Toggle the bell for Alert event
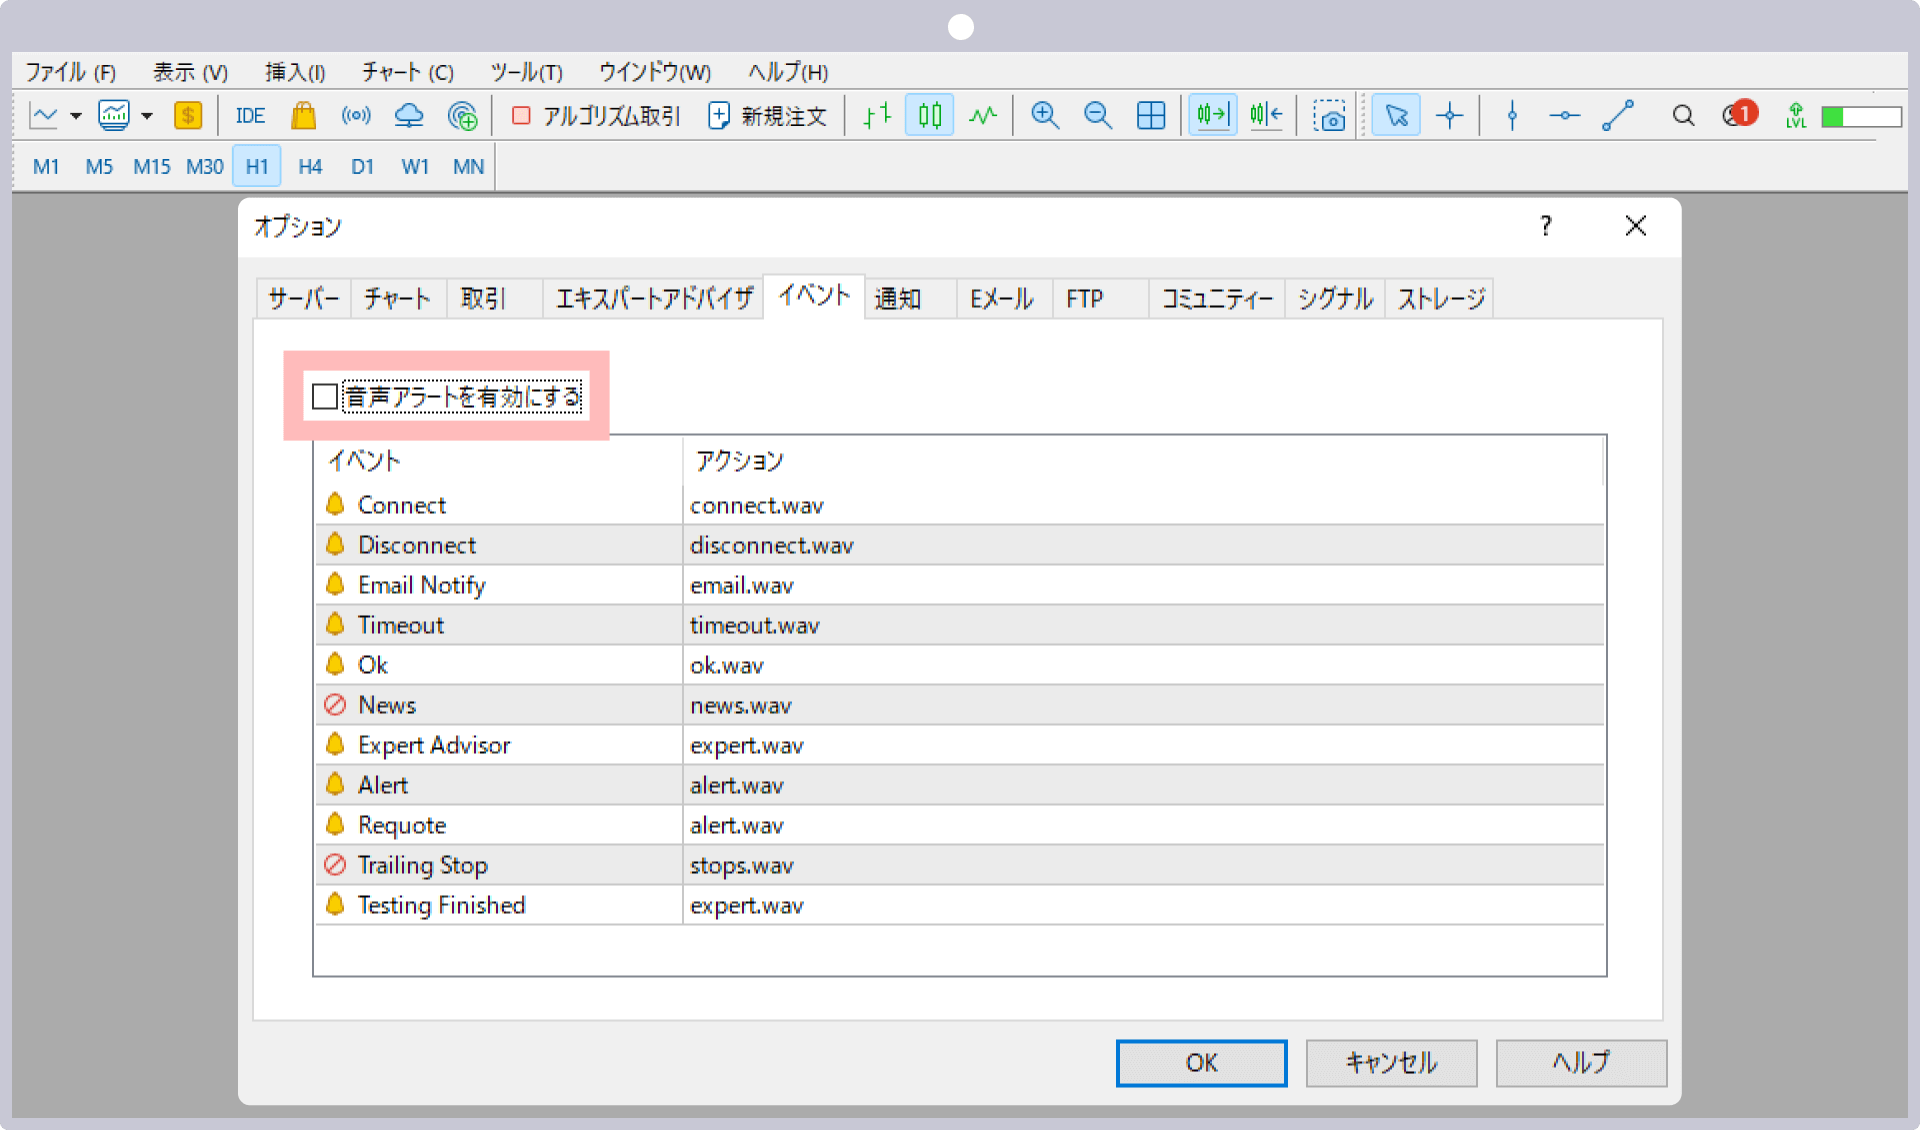This screenshot has height=1130, width=1920. point(335,784)
